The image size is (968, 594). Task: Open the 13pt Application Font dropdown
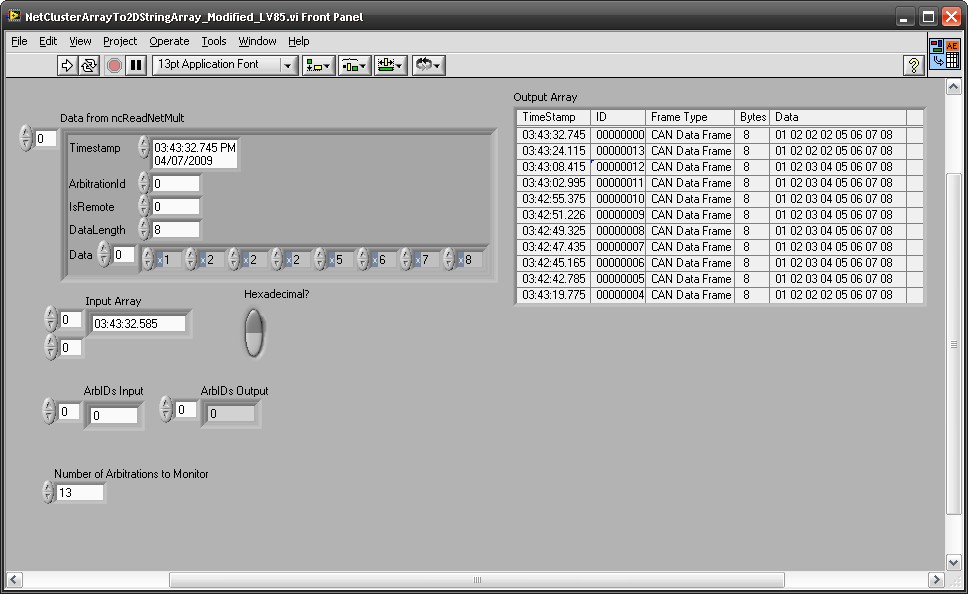point(225,65)
